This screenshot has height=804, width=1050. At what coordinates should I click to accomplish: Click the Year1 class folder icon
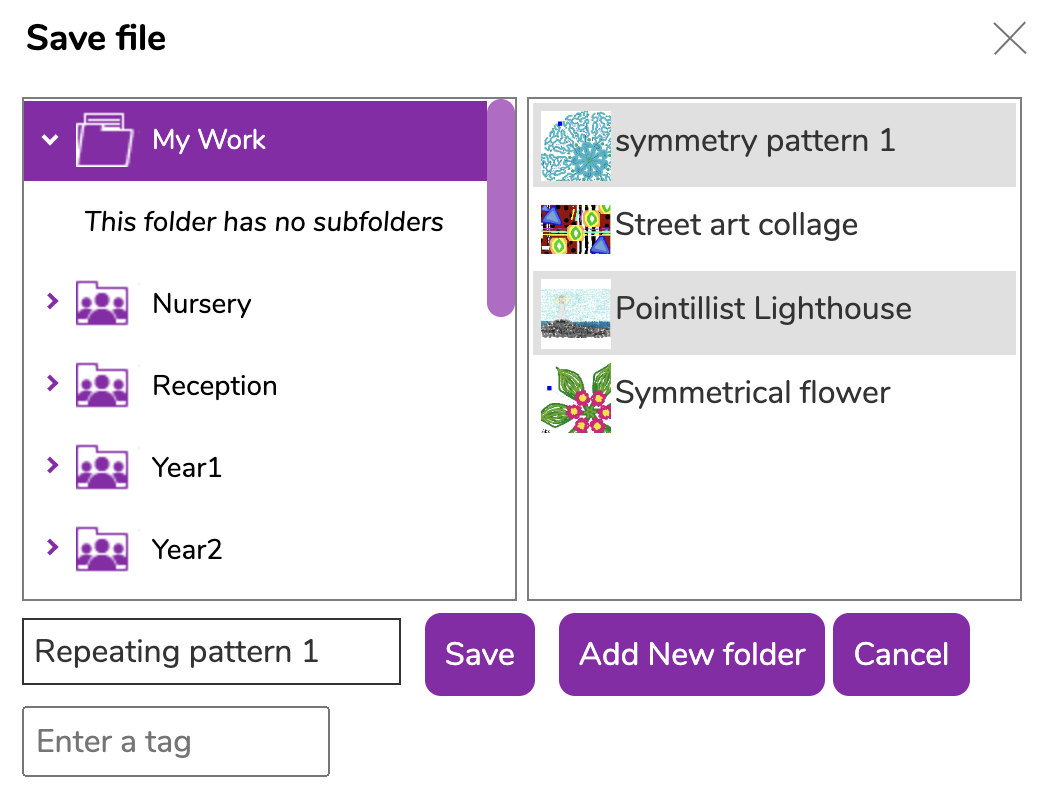[x=102, y=467]
